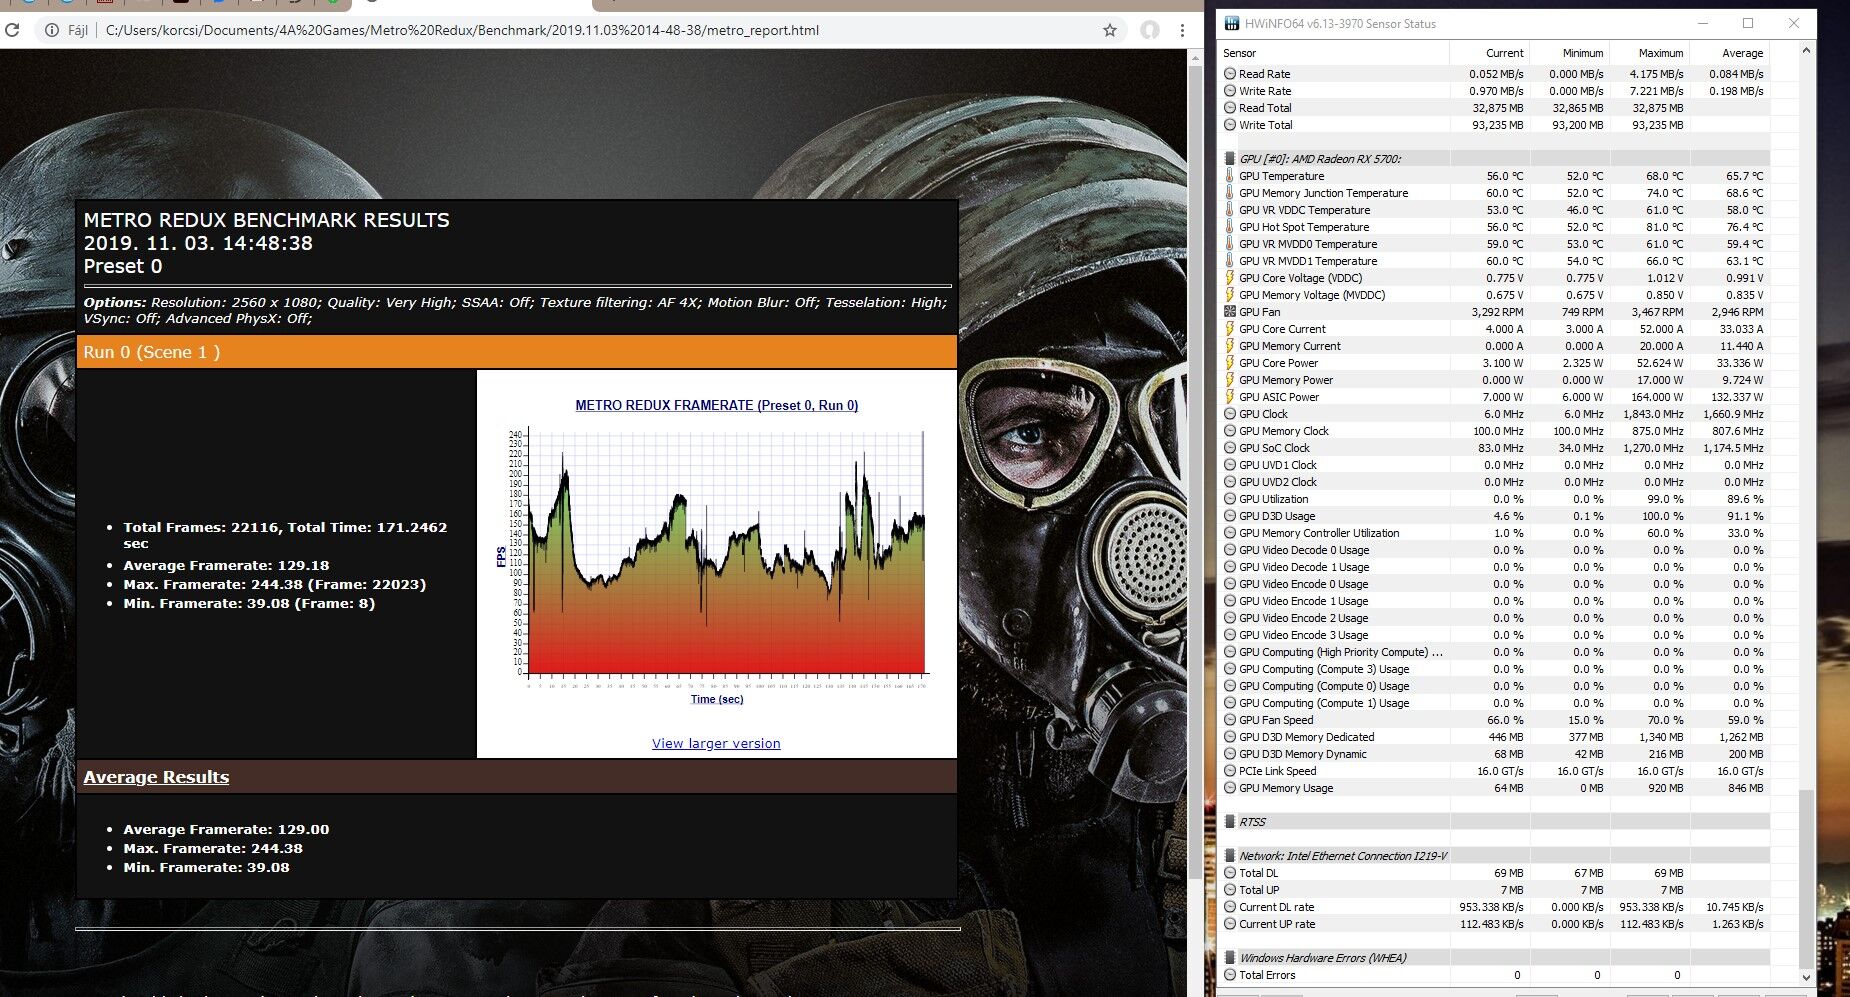This screenshot has height=997, width=1850.
Task: Click the Current column header in HWiNFO
Action: (x=1489, y=53)
